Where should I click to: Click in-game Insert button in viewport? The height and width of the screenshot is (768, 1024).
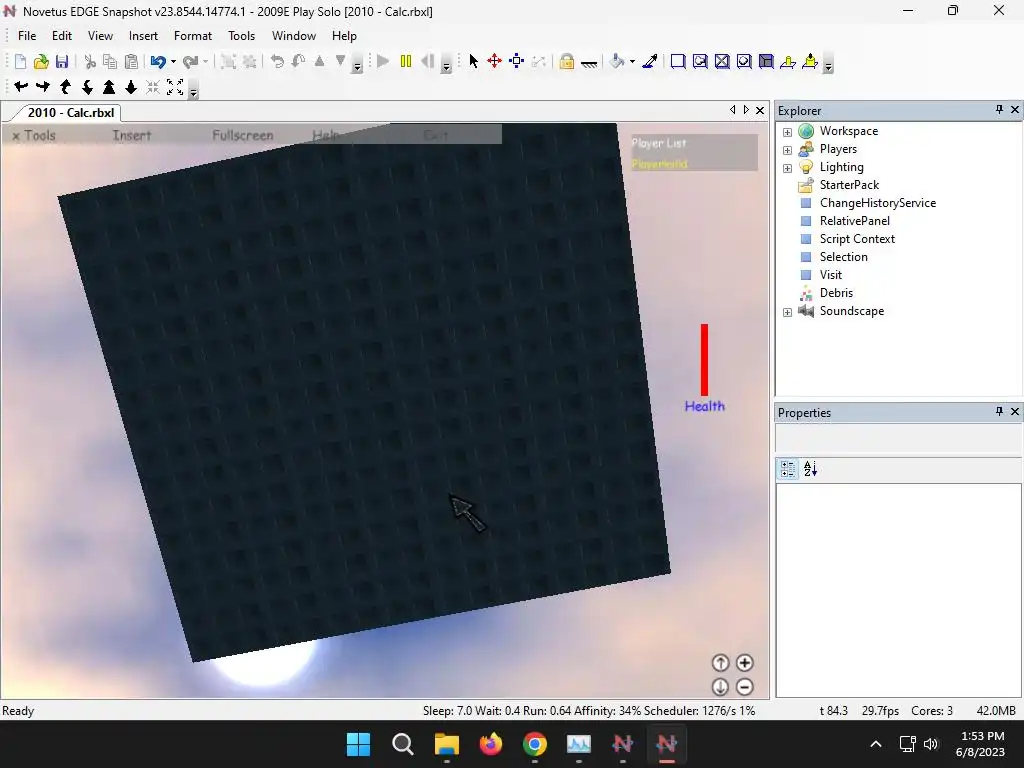(131, 136)
